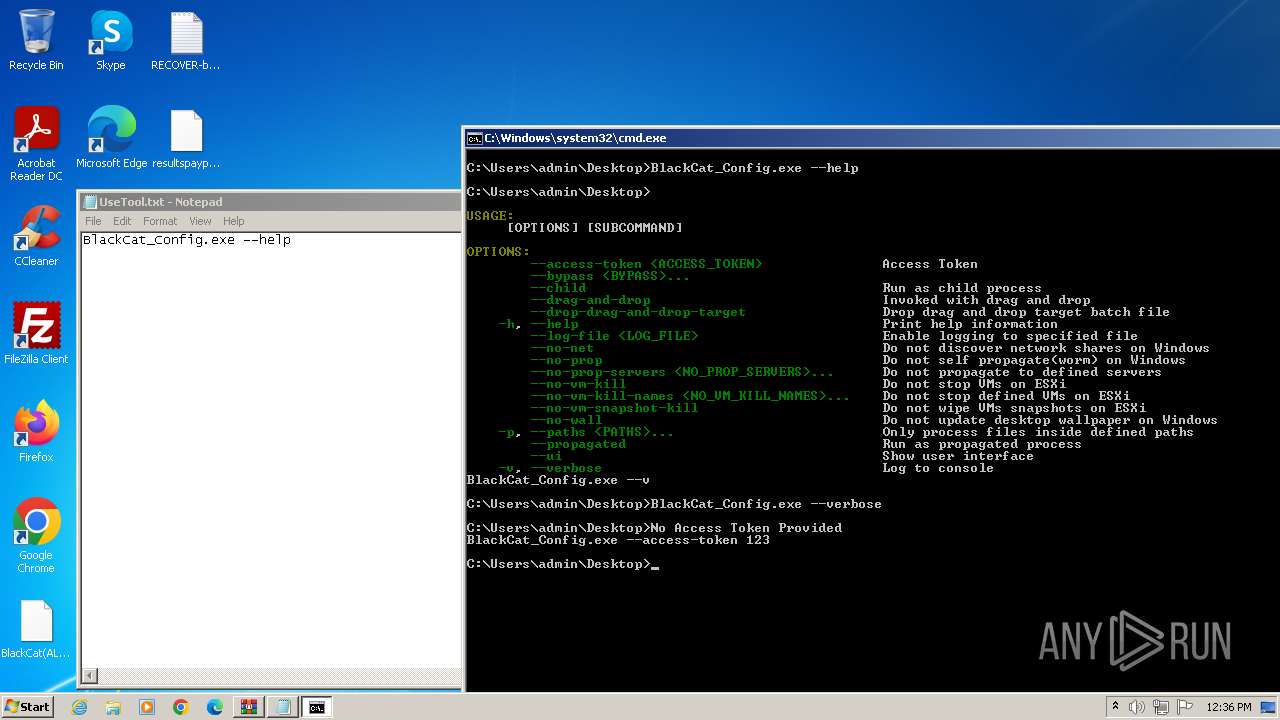This screenshot has height=720, width=1280.
Task: Open the Start menu
Action: pyautogui.click(x=27, y=707)
